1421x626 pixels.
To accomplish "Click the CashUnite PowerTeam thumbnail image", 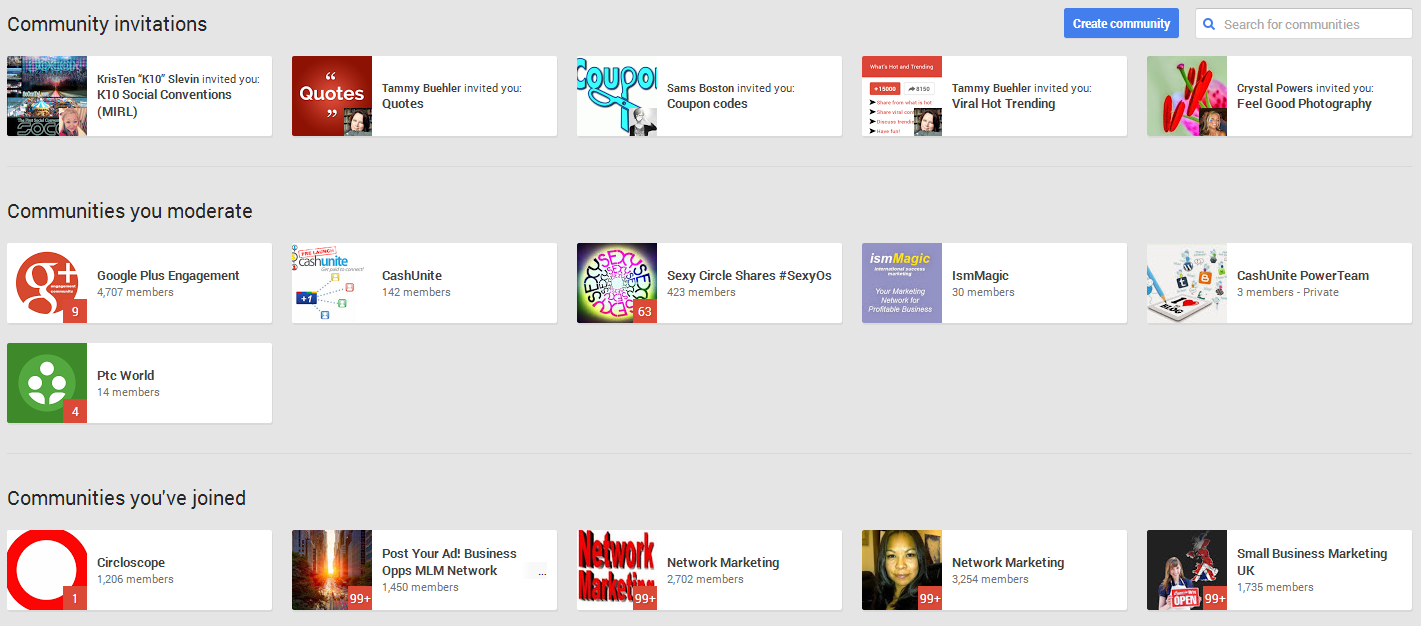I will [1187, 283].
